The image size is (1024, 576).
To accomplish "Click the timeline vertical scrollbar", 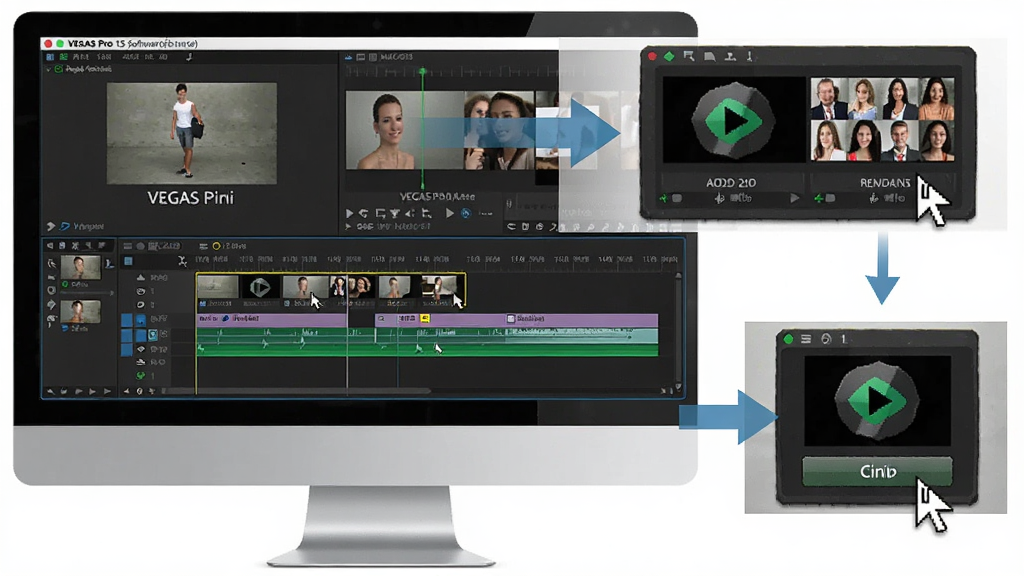I will pyautogui.click(x=679, y=330).
